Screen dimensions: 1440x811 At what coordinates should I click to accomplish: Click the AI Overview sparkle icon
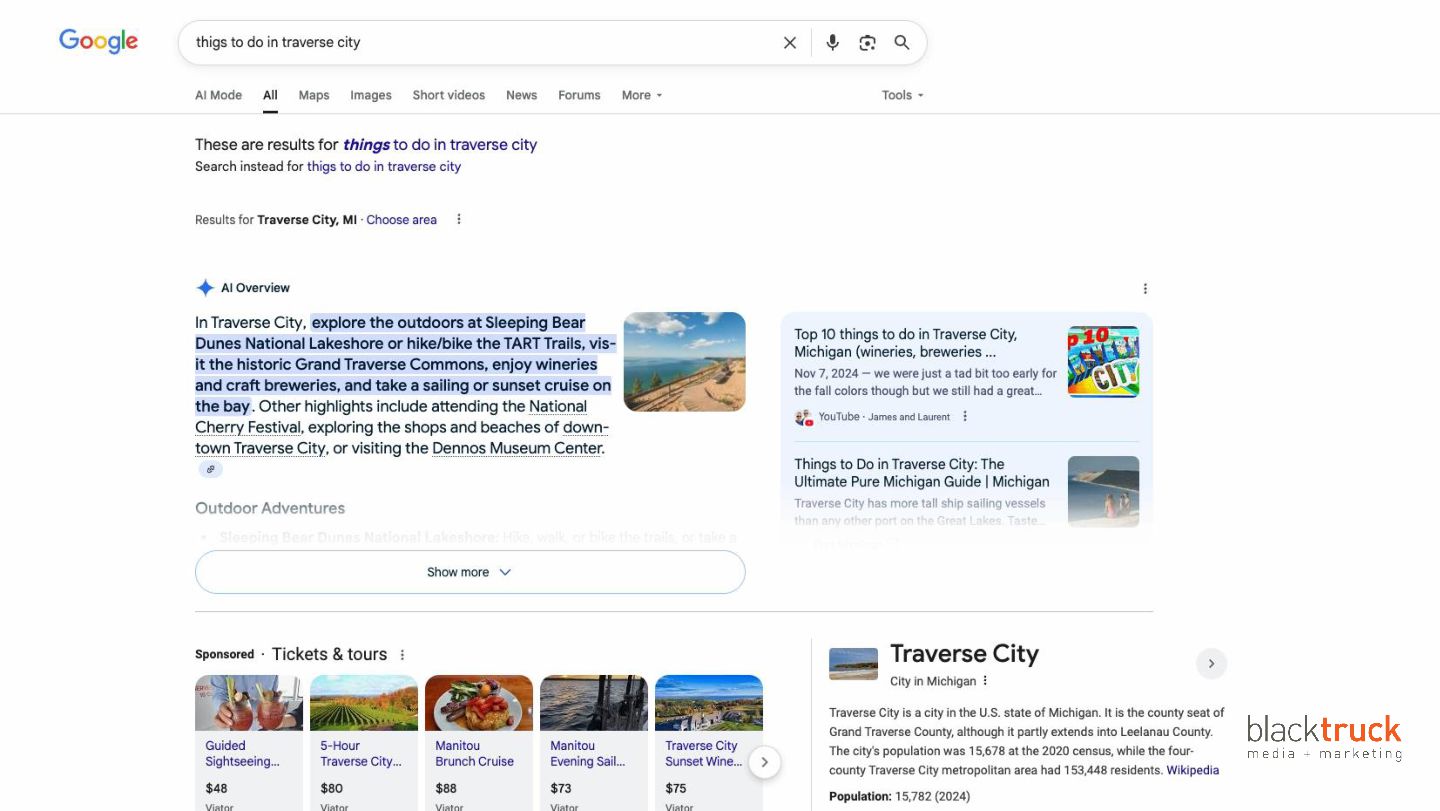[205, 288]
